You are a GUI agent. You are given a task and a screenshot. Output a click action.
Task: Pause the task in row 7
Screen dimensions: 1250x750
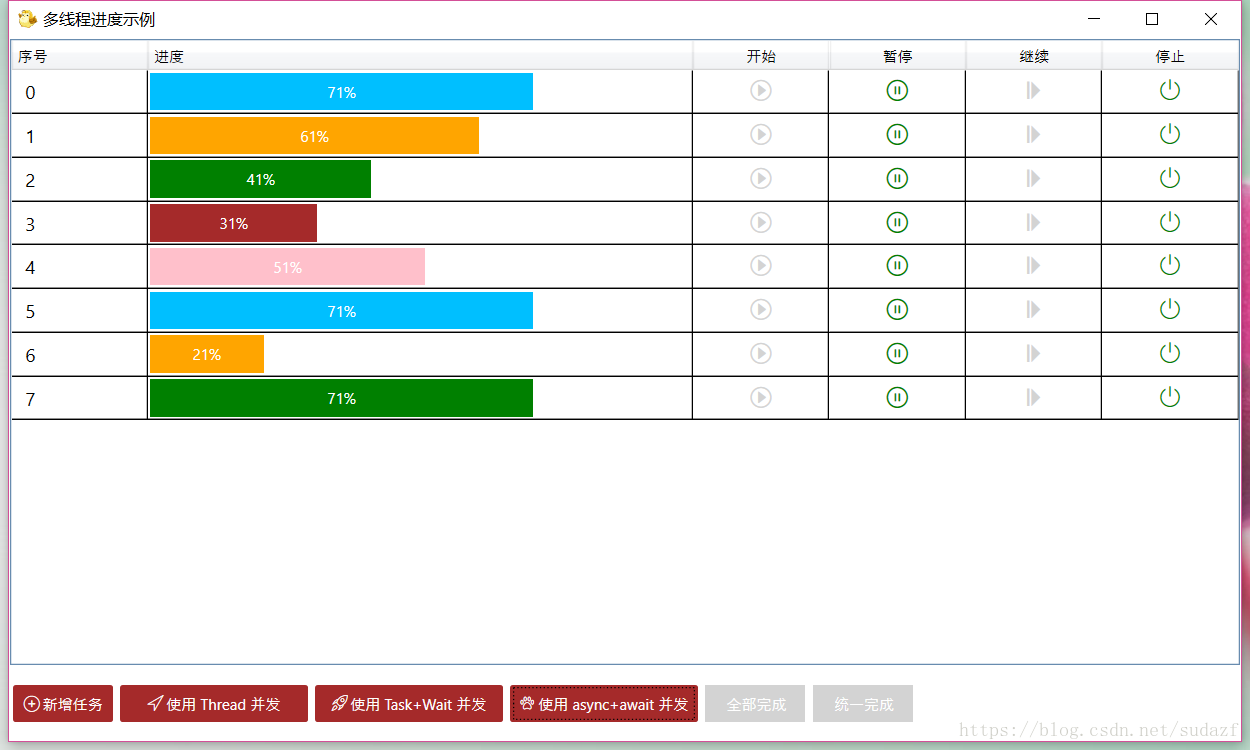(897, 397)
